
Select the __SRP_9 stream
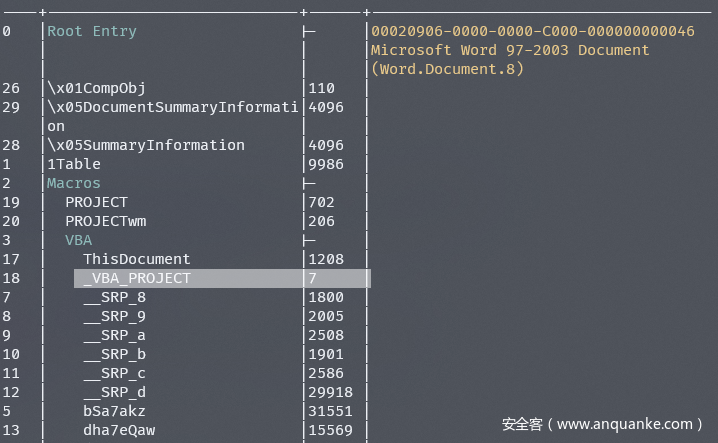tap(114, 316)
